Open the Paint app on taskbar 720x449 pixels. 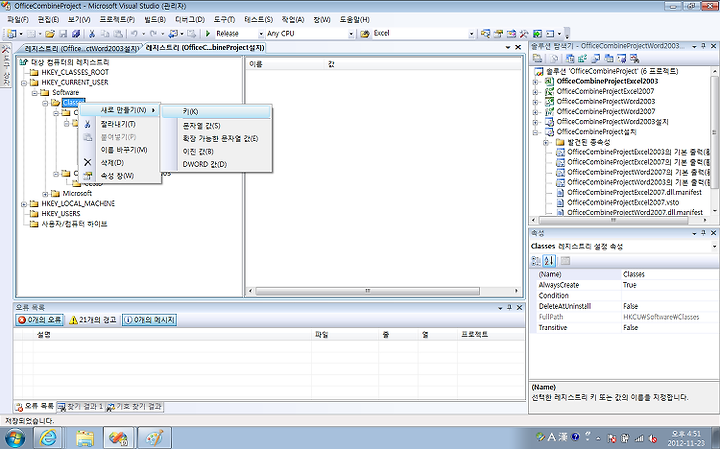(x=154, y=438)
